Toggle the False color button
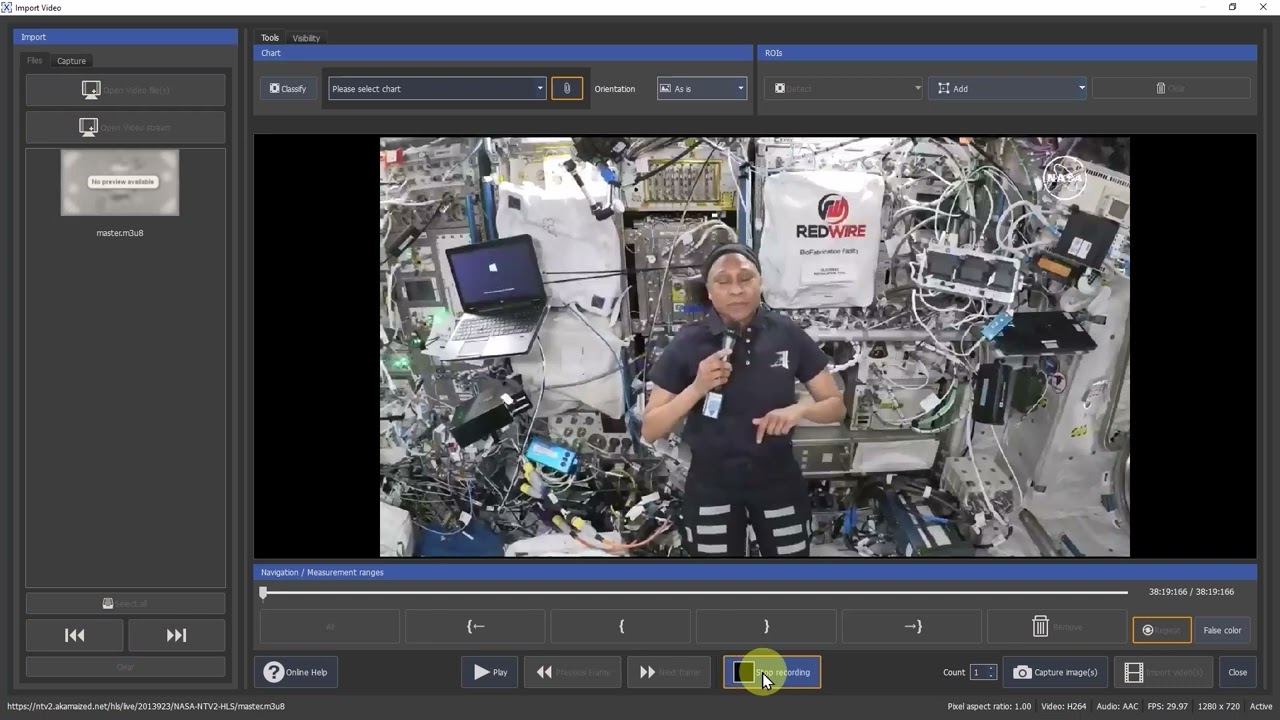 [1222, 630]
